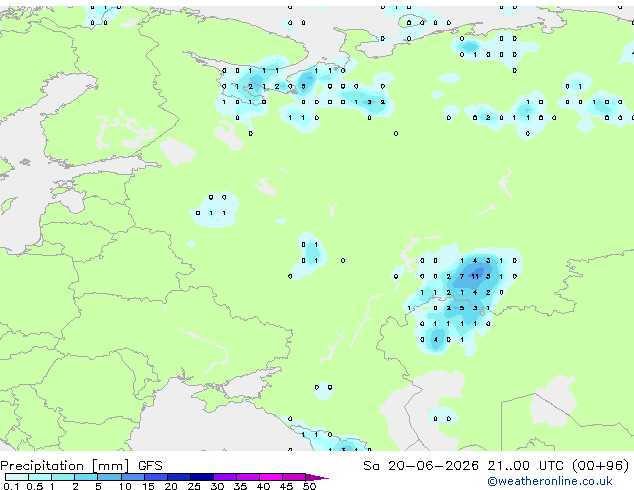The image size is (634, 490).
Task: Click the 'Sa 20-06-2026 21..00 UTC (00+96)' timestamp
Action: pyautogui.click(x=496, y=466)
